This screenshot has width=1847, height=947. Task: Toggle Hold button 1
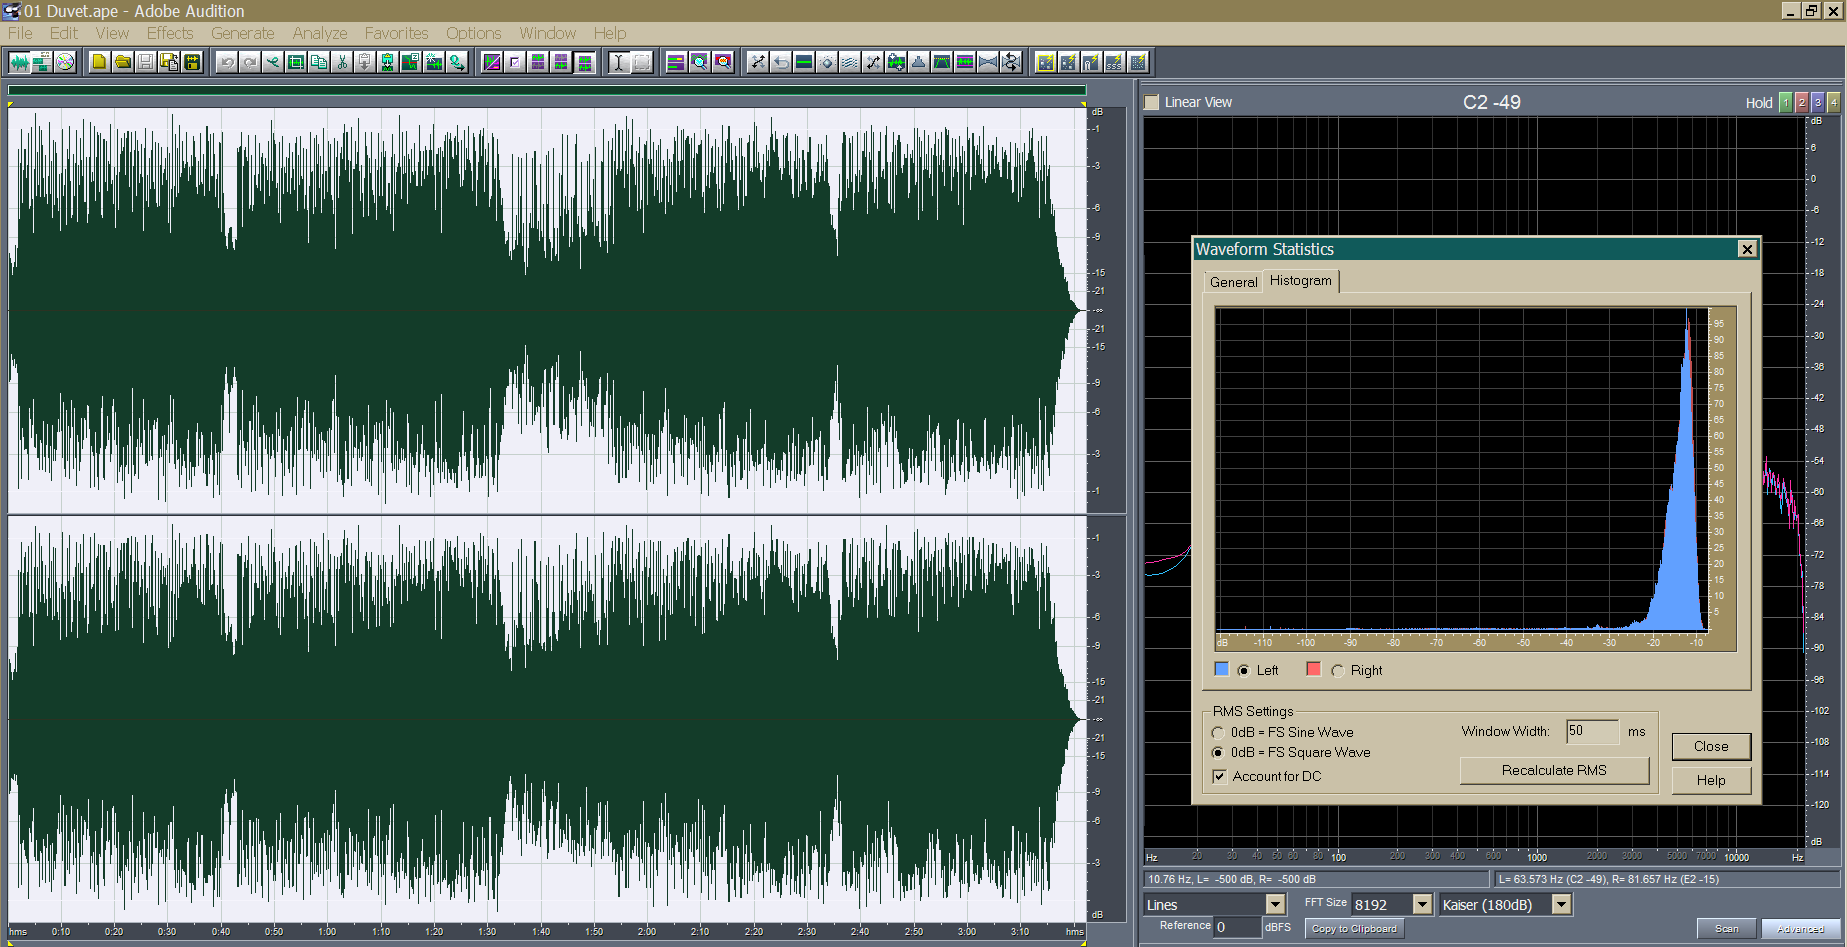pyautogui.click(x=1786, y=102)
